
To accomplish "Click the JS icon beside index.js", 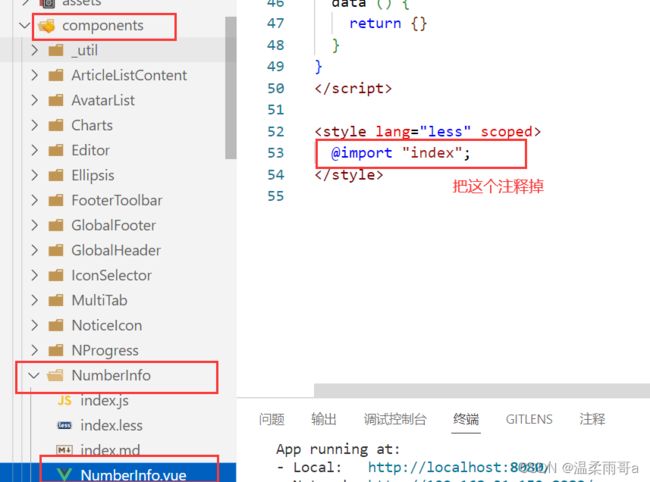I will pos(64,400).
